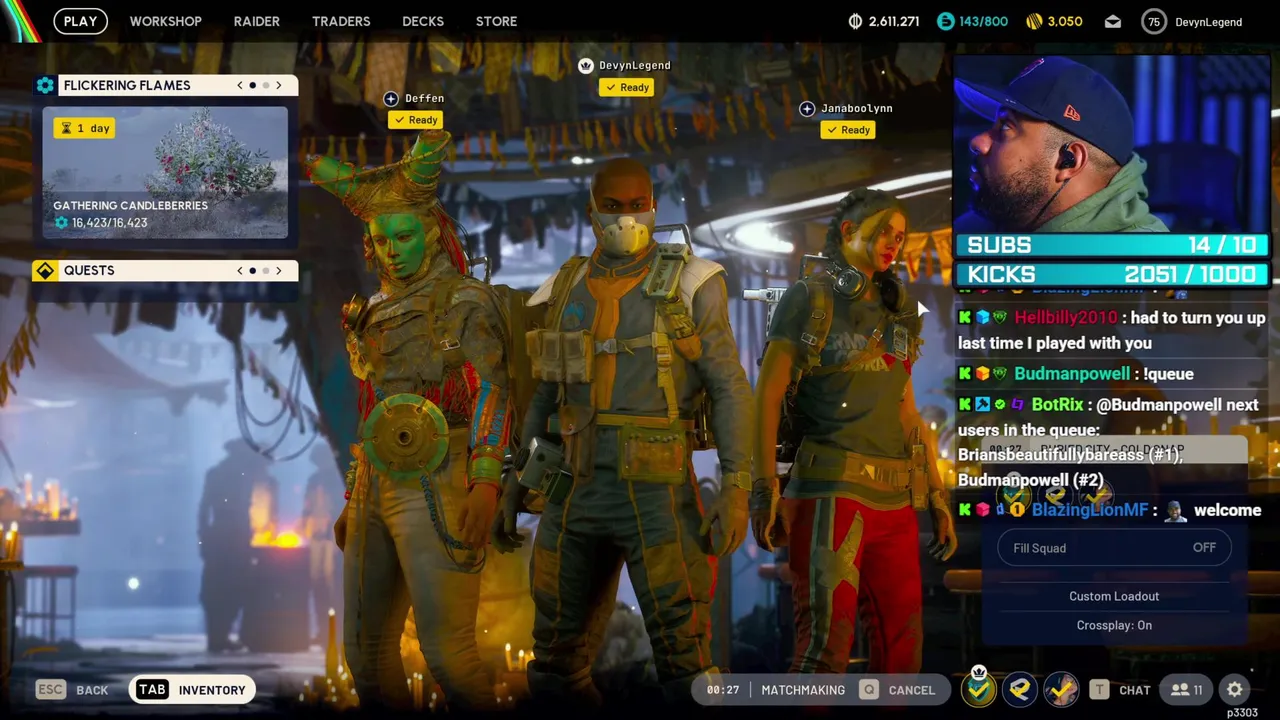This screenshot has height=720, width=1280.
Task: Click Hellbilly2010 username in the stream chat
Action: 1066,318
